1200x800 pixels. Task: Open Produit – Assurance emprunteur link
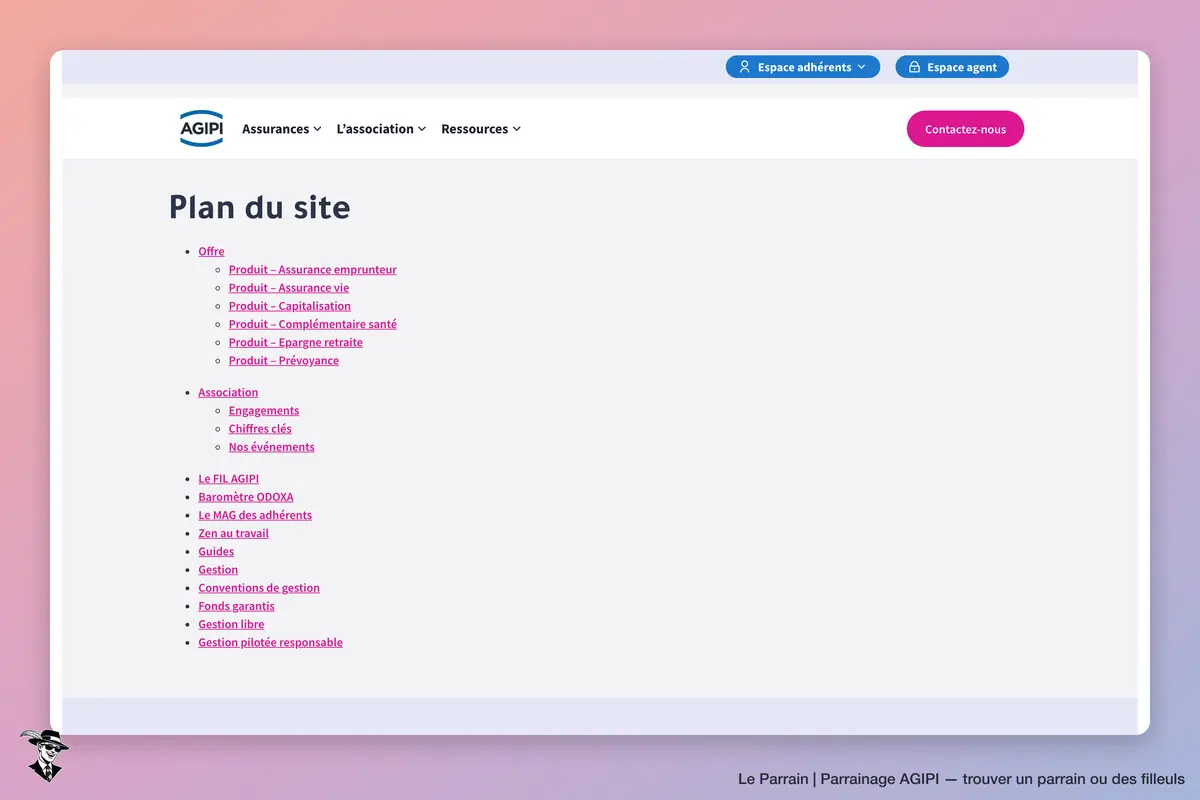[312, 270]
